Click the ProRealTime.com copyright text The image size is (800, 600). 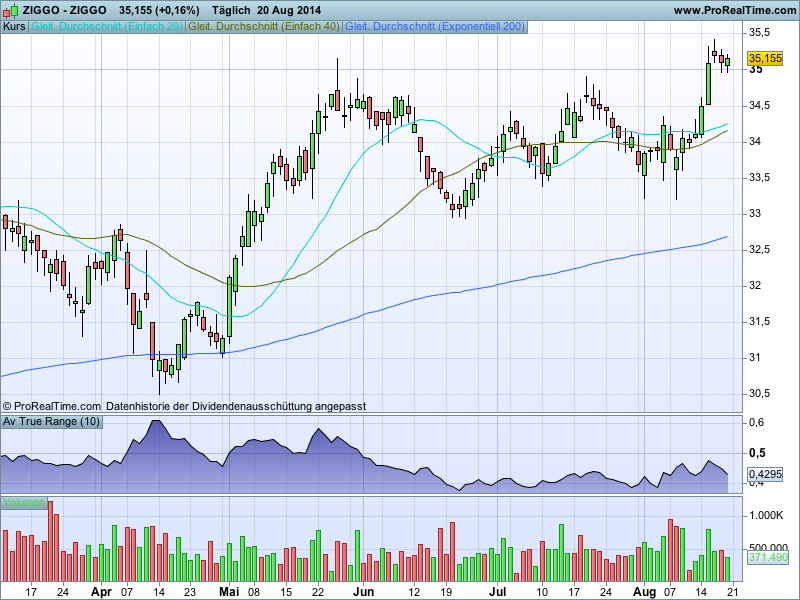click(x=52, y=407)
